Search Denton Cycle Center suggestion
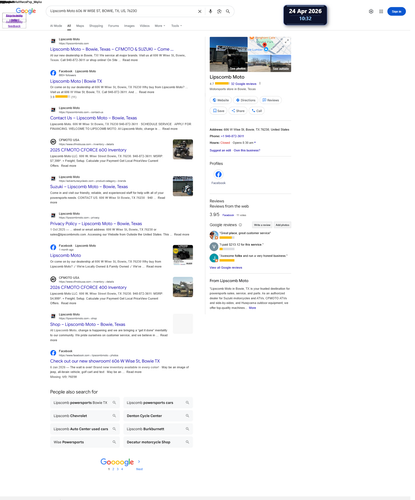Viewport: 415px width, 500px height. (x=158, y=416)
